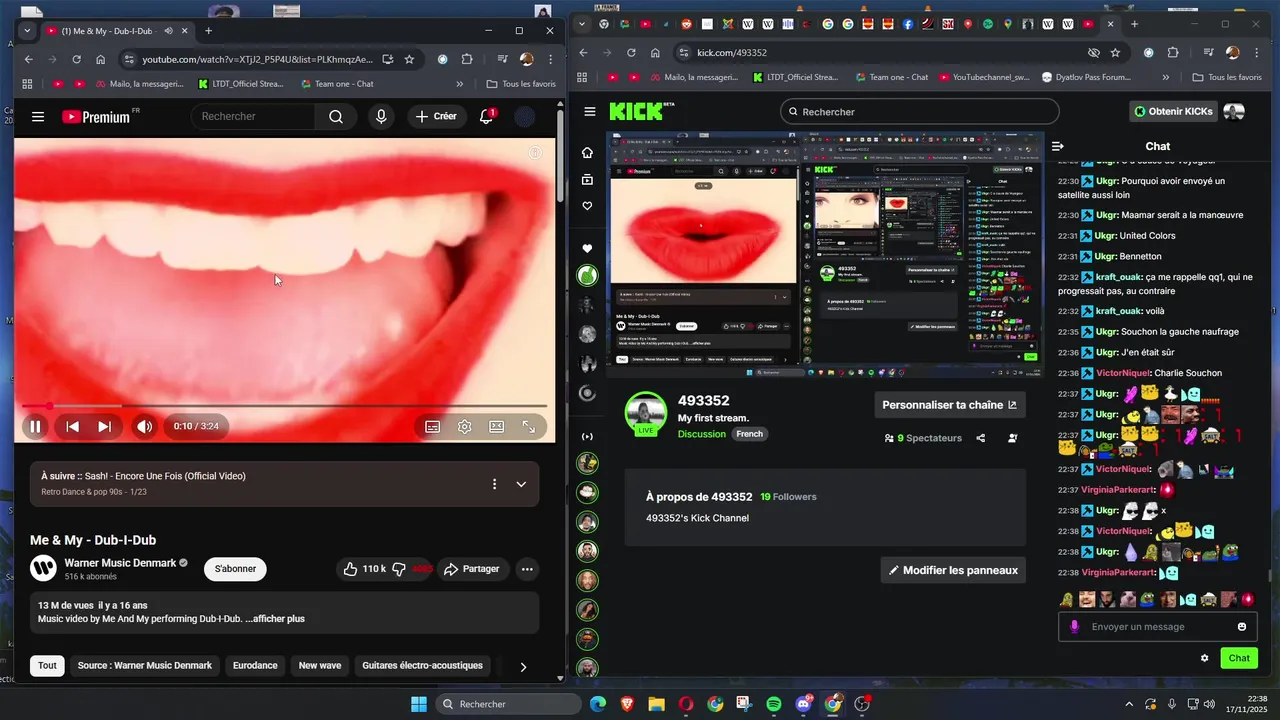Open Warner Music Denmark channel link

click(120, 563)
